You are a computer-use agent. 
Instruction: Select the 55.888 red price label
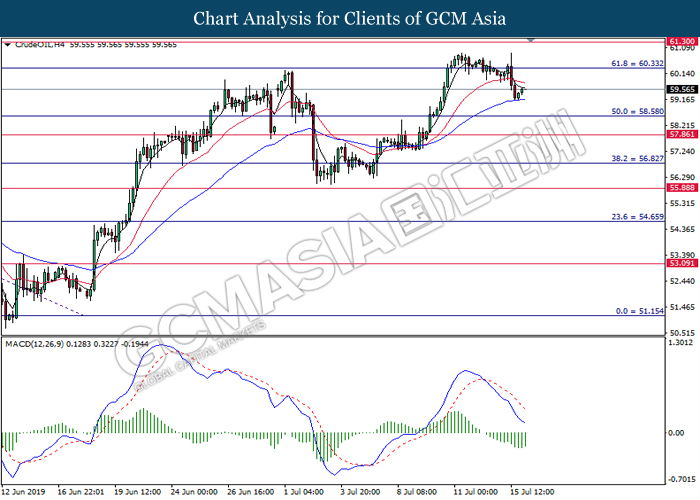pyautogui.click(x=682, y=188)
